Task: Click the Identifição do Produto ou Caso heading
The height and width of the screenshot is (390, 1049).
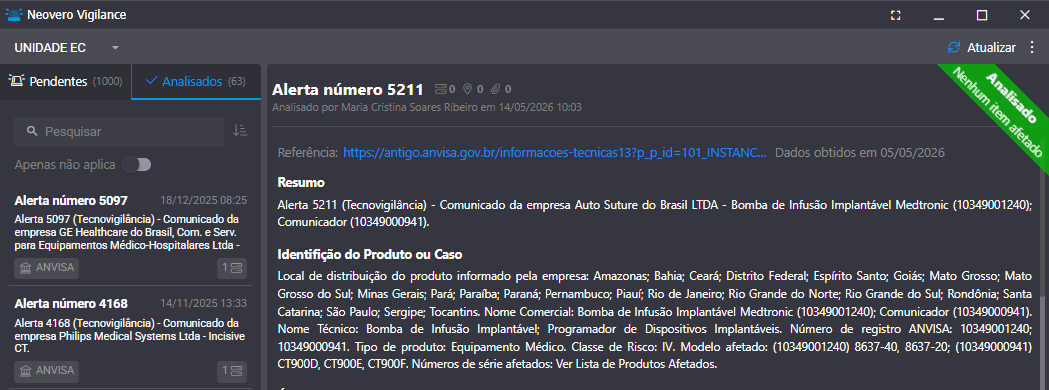Action: (x=370, y=254)
